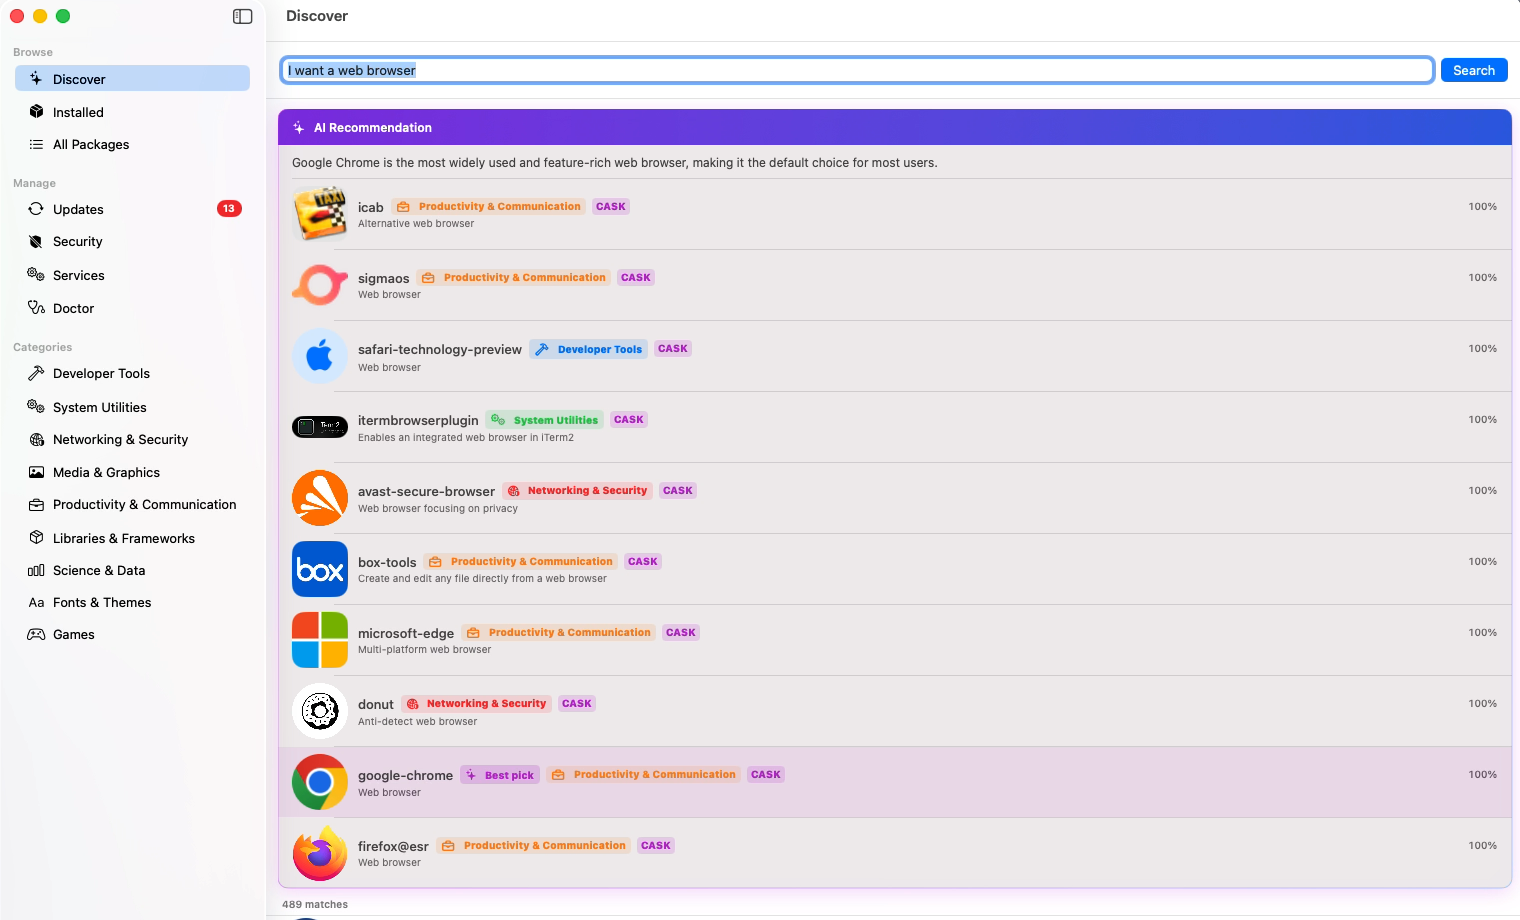Select the avast-secure-browser package name
The image size is (1520, 920).
coord(426,491)
